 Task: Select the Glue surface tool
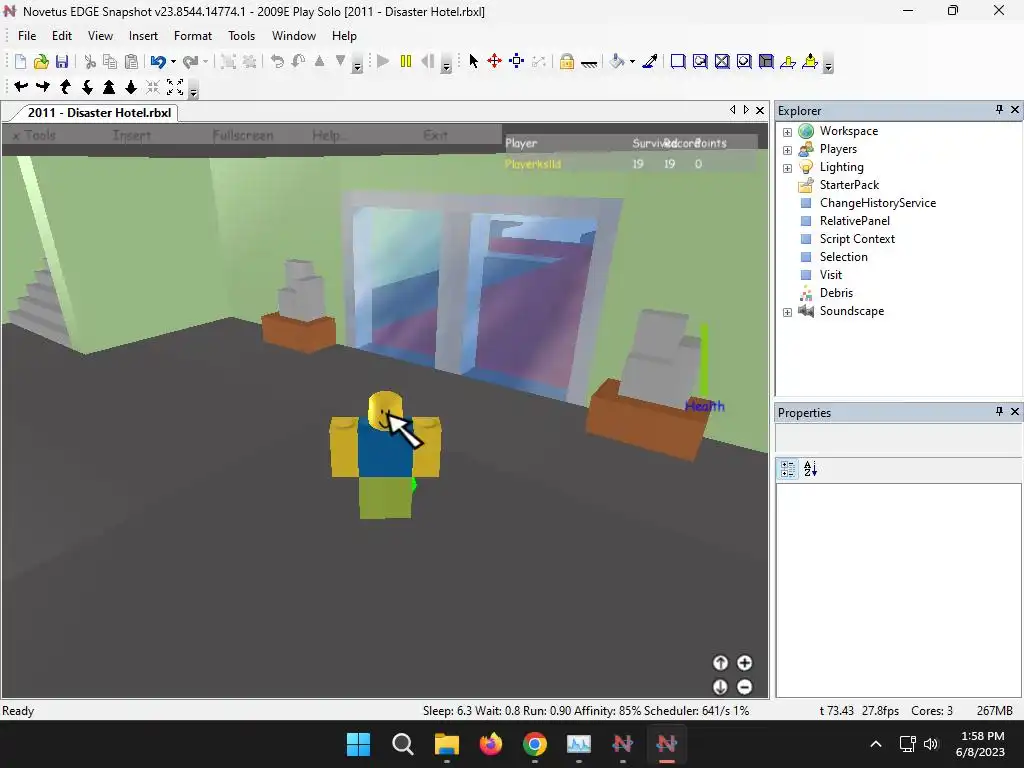[x=700, y=61]
